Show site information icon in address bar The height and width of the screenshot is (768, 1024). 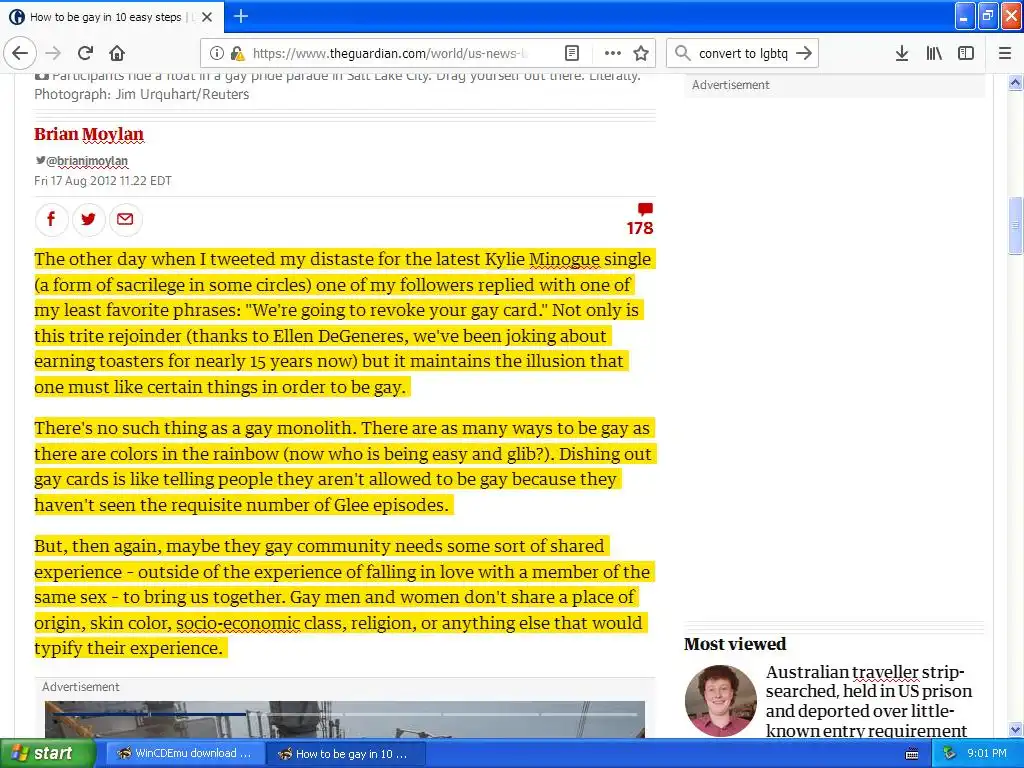click(x=217, y=53)
